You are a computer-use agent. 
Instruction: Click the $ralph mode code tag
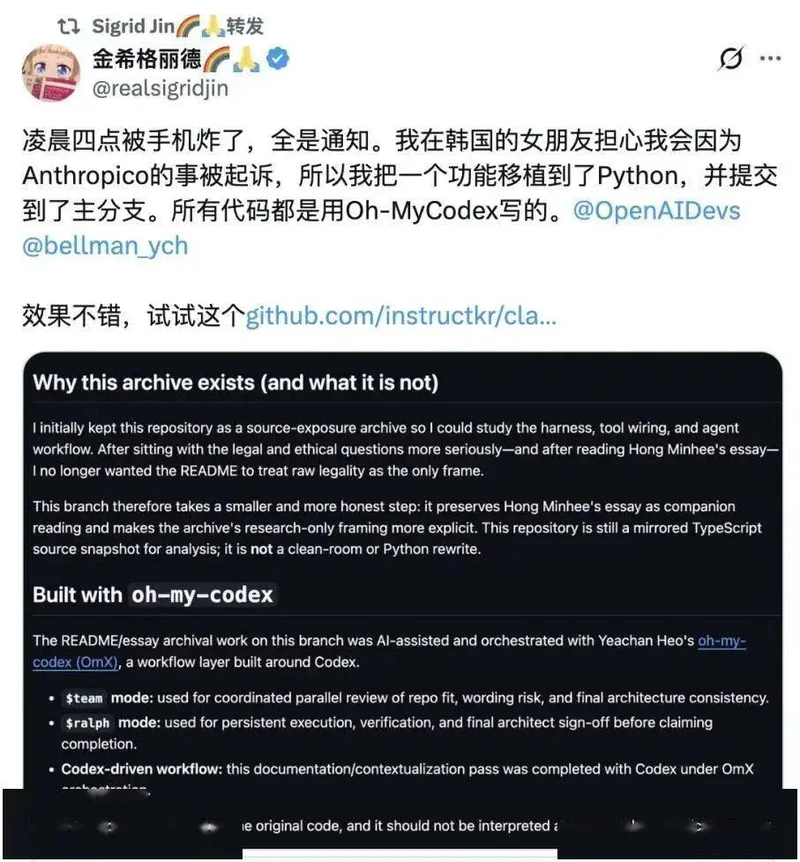pyautogui.click(x=87, y=723)
